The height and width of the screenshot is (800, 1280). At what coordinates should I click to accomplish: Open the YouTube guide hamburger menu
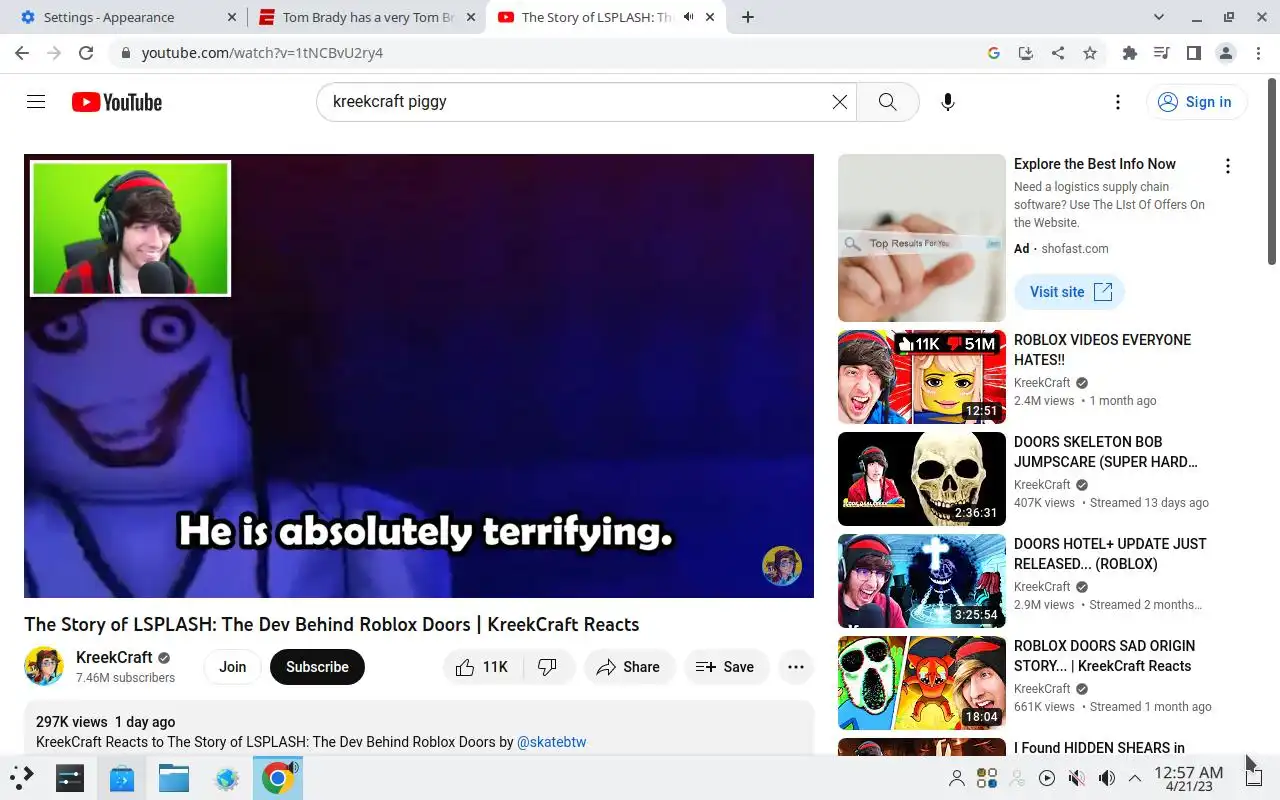(36, 101)
